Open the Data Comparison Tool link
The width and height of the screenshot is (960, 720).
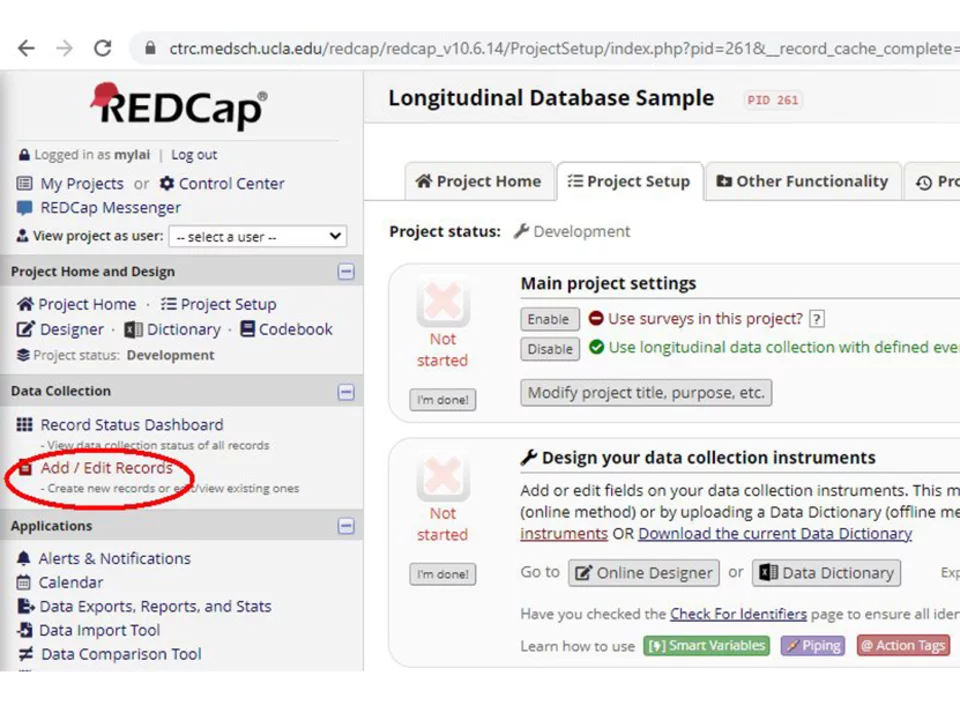point(121,654)
